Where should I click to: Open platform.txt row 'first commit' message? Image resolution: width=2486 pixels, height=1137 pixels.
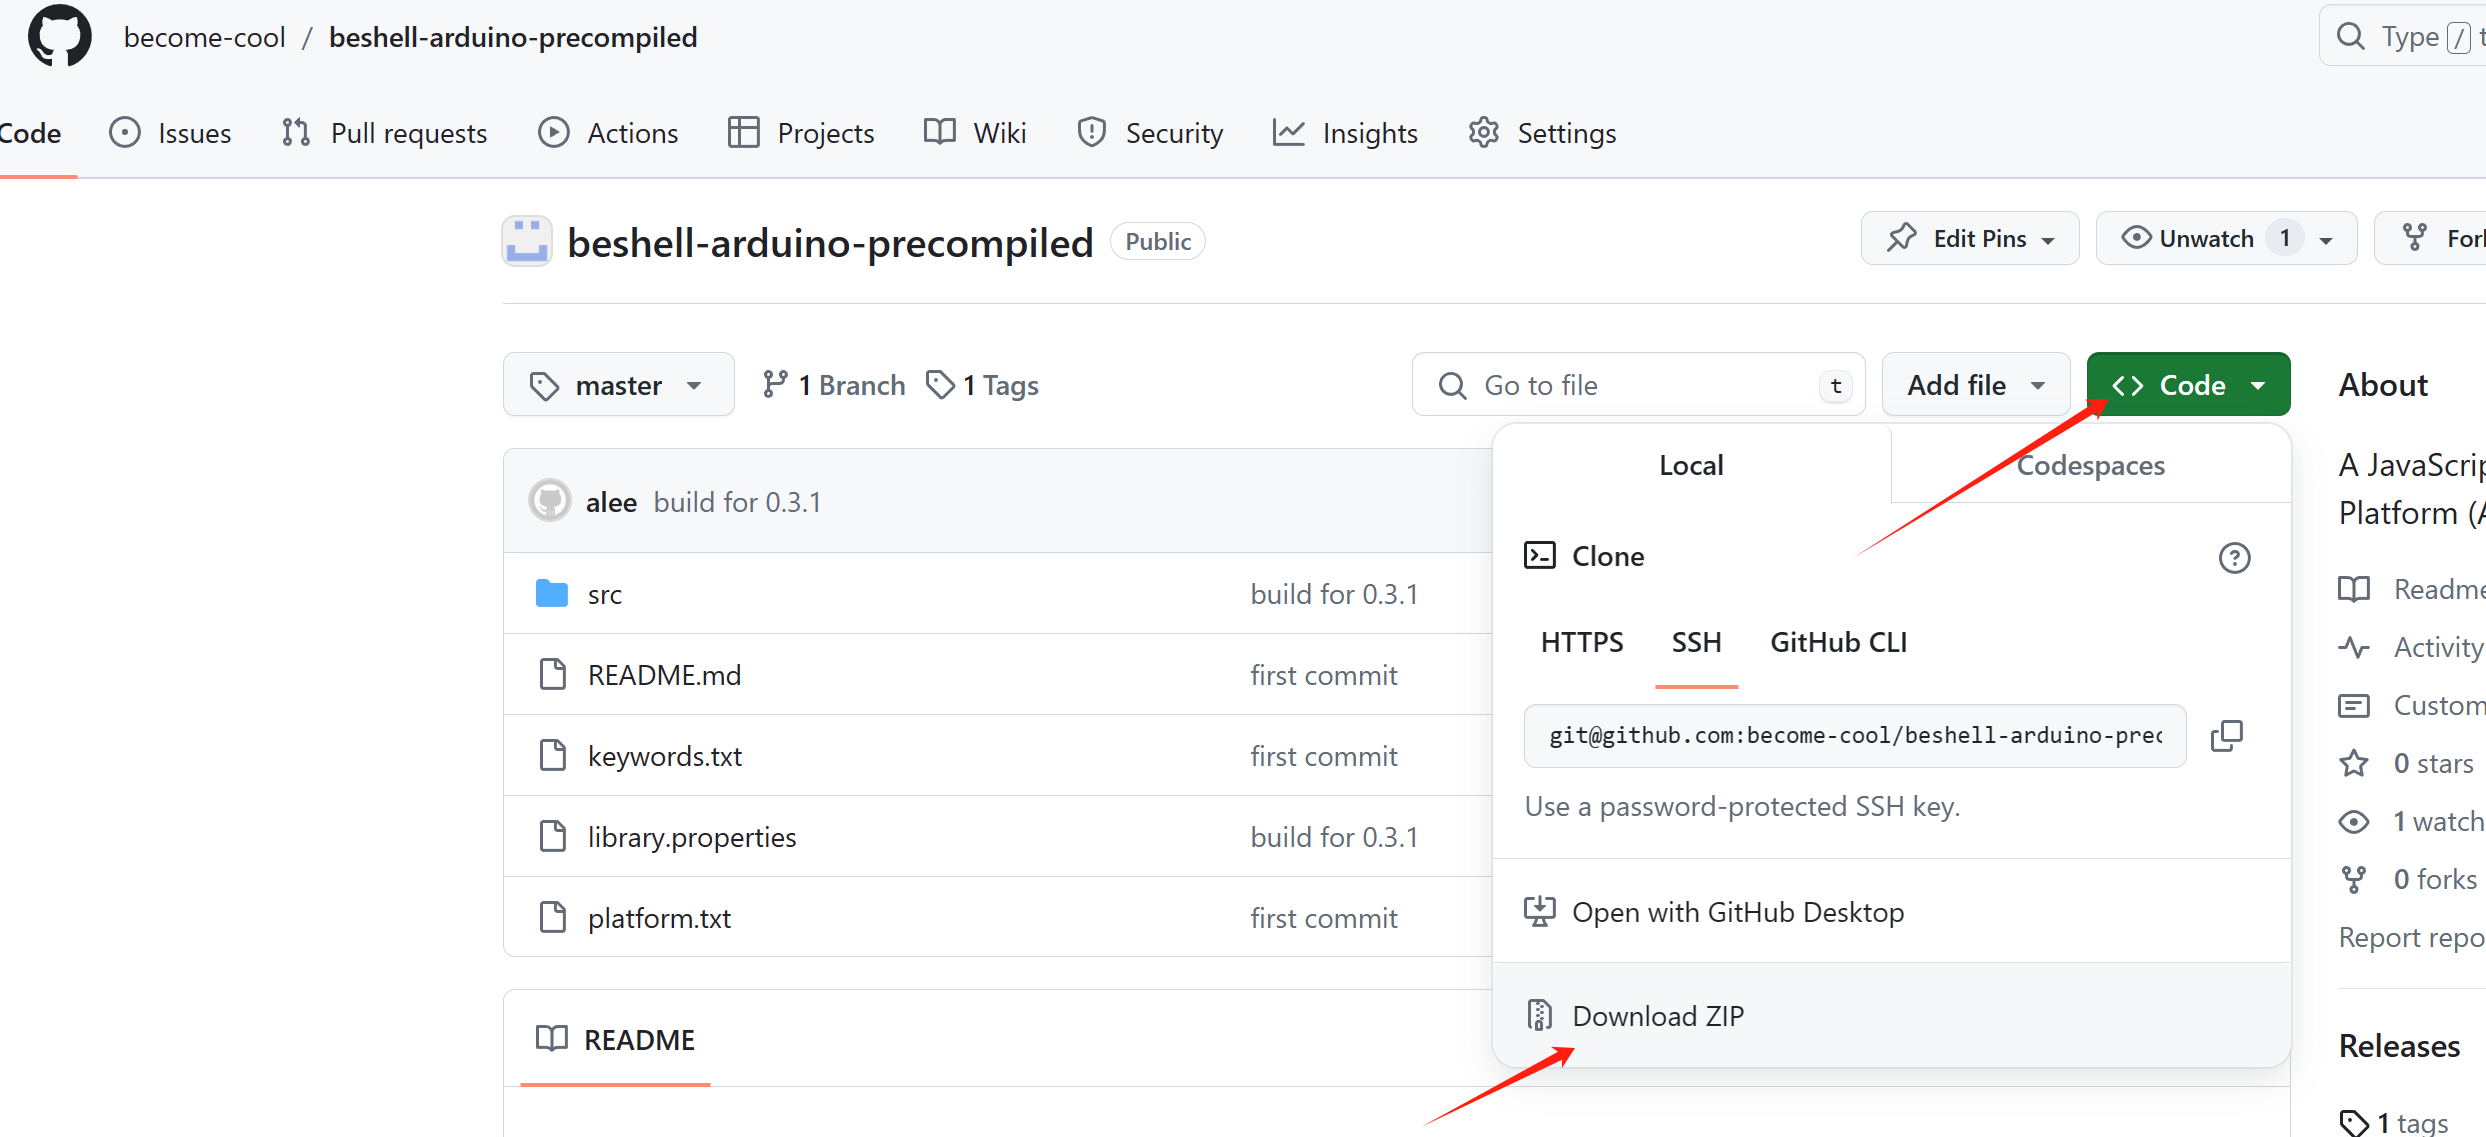1323,918
